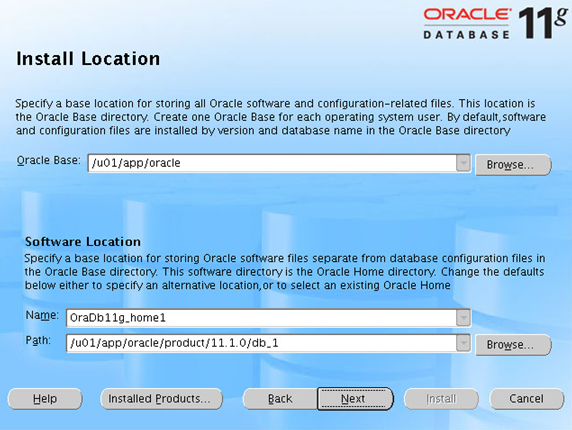Click into the software Path field

261,343
